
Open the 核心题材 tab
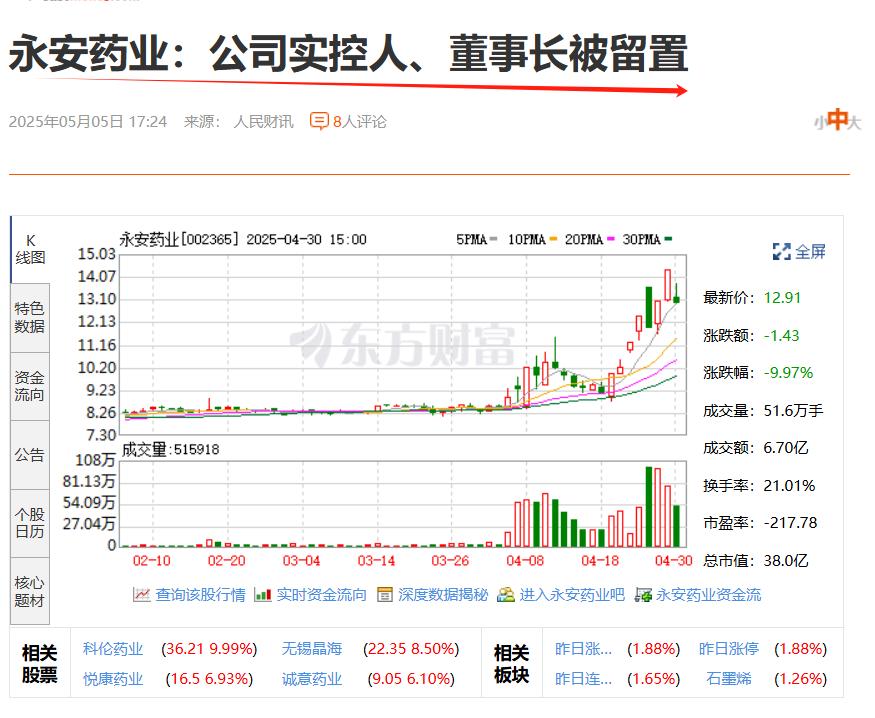coord(30,591)
